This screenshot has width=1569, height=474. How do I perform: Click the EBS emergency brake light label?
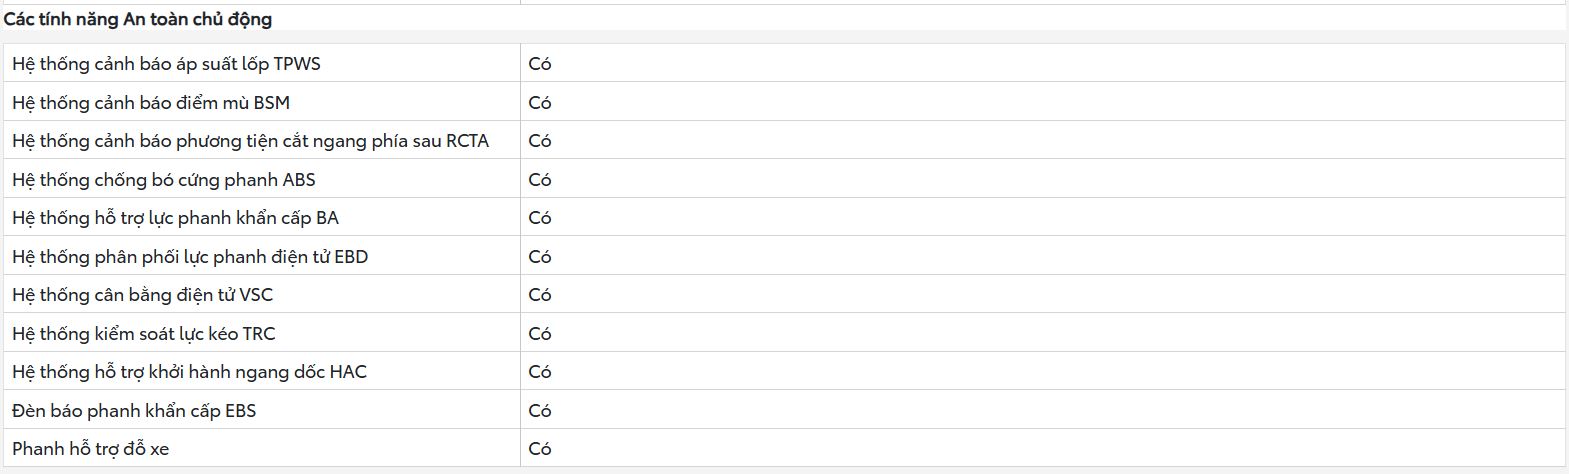pyautogui.click(x=134, y=410)
